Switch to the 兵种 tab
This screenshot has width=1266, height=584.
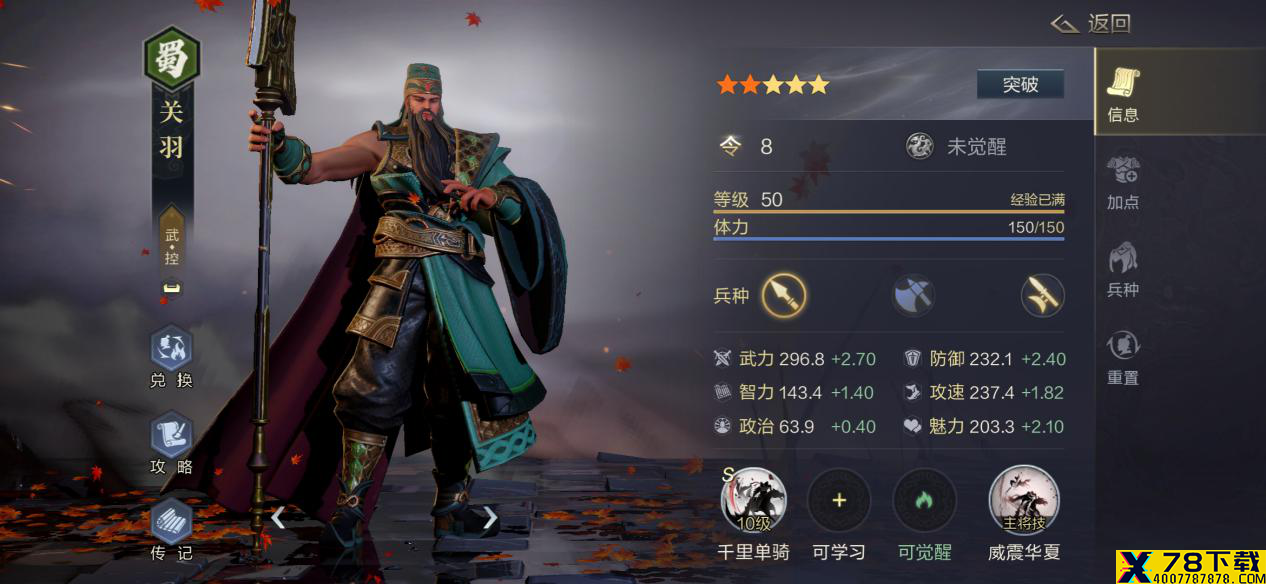1123,268
